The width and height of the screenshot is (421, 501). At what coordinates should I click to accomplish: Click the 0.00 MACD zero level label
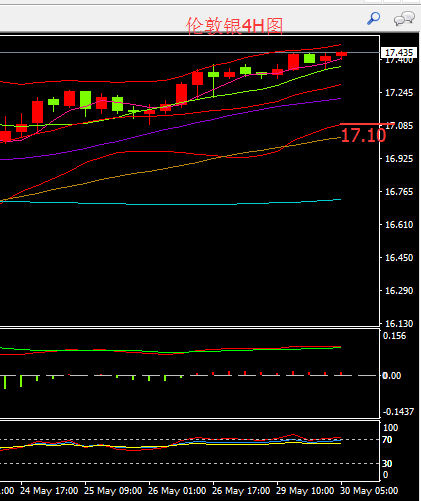[392, 376]
